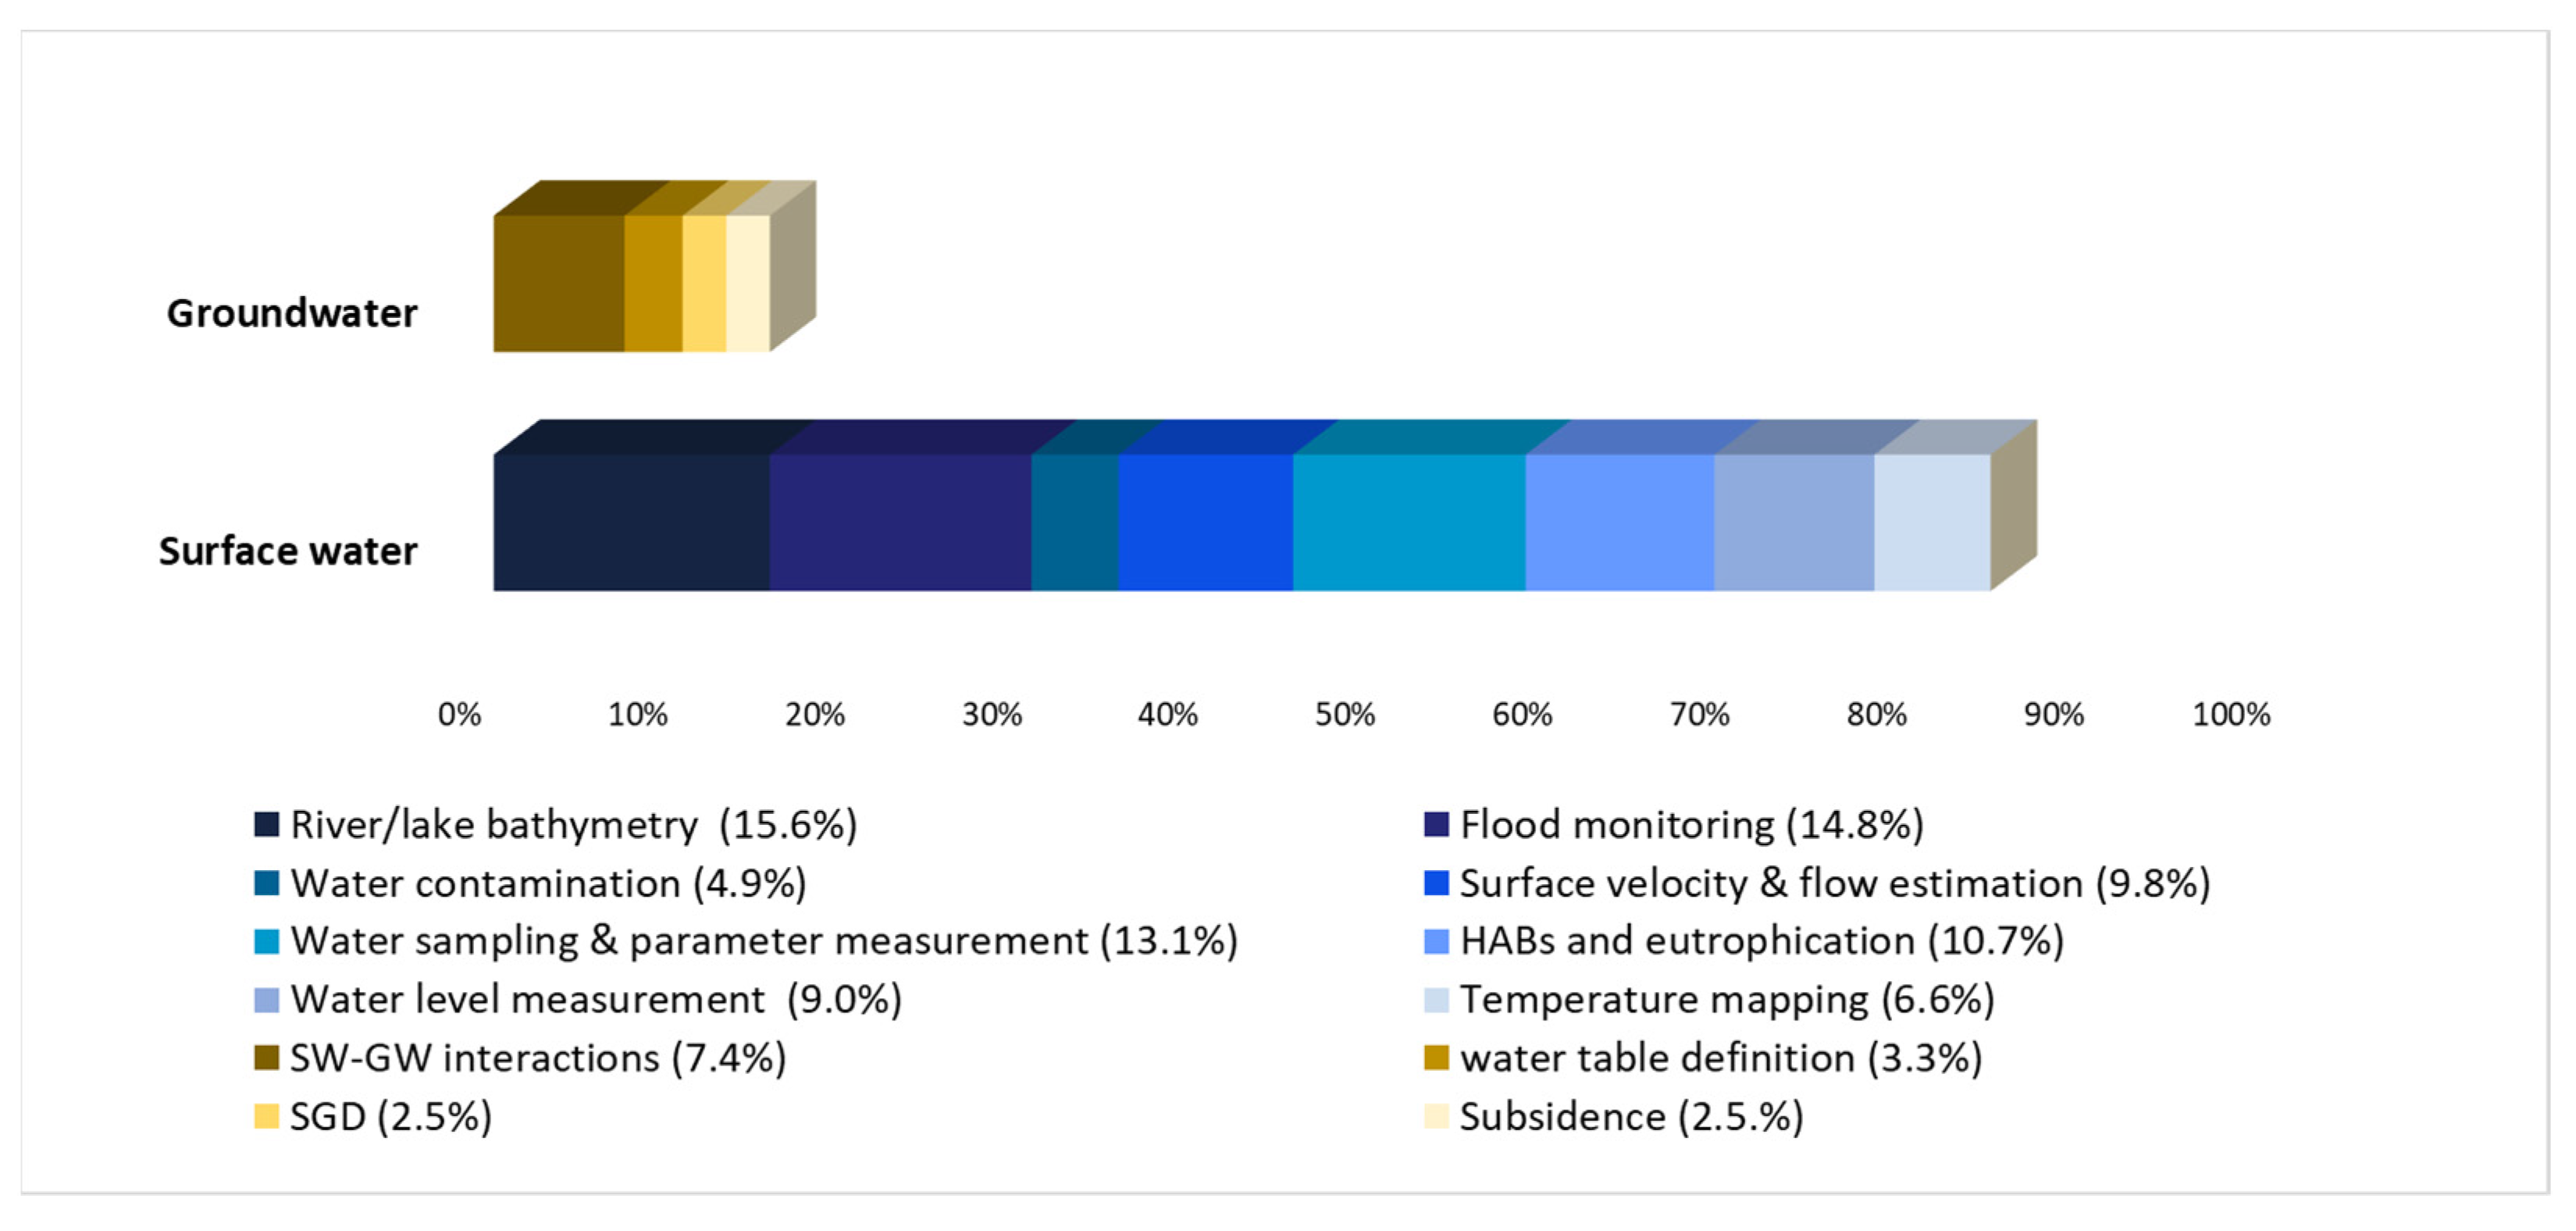Select the Water level measurement legend label
The width and height of the screenshot is (2576, 1231).
(x=596, y=1000)
